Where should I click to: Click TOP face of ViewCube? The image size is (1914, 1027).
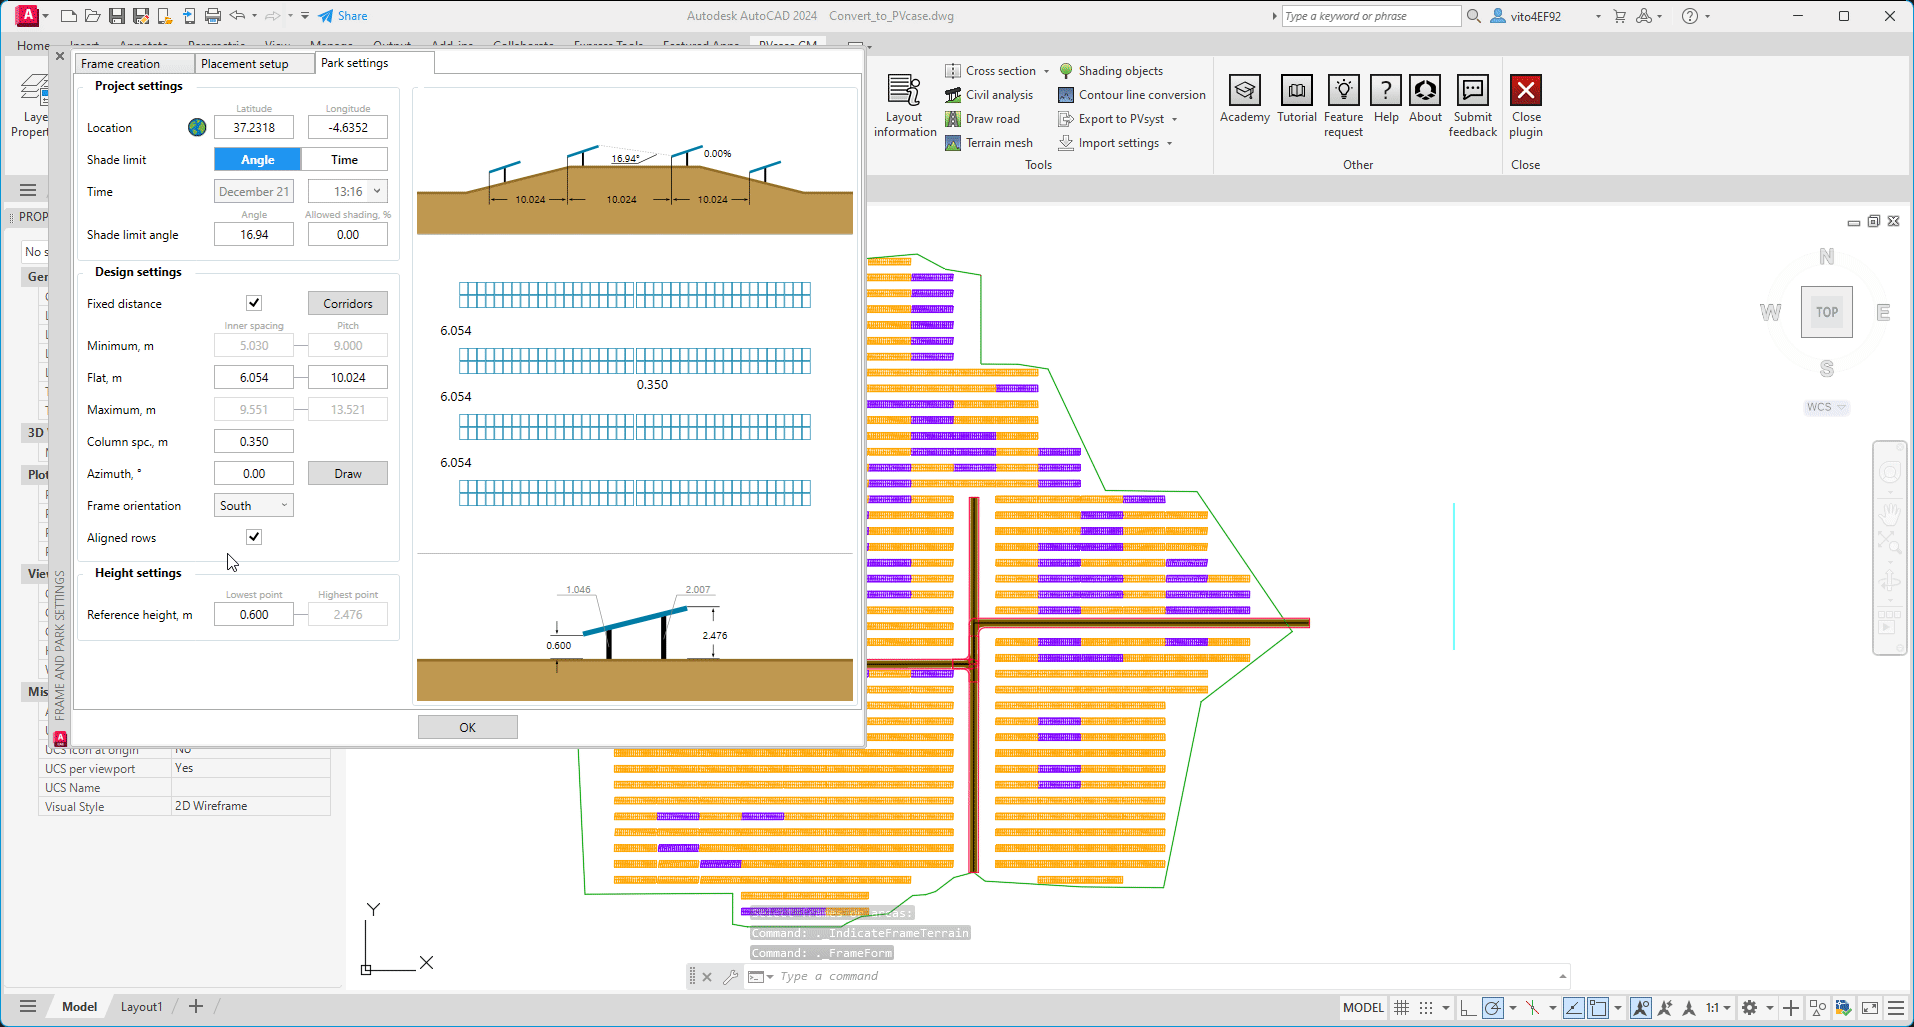point(1826,312)
